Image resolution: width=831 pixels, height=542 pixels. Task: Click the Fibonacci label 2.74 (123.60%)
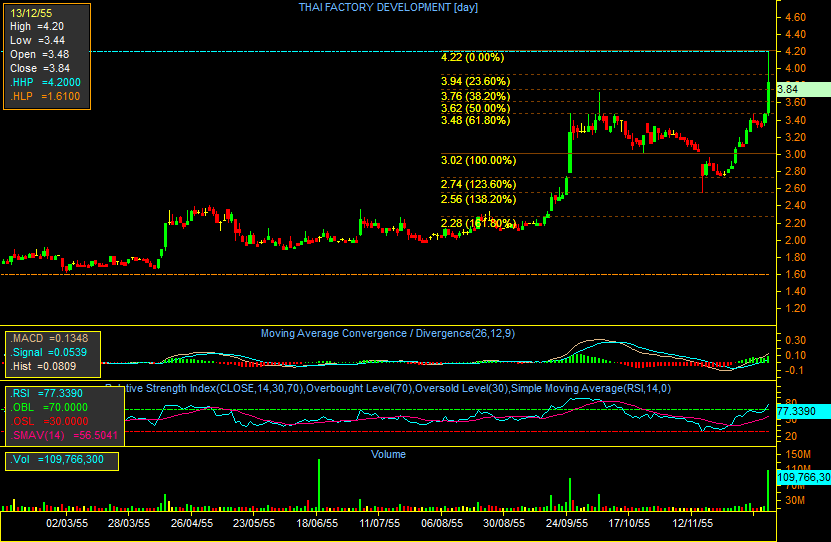coord(478,184)
